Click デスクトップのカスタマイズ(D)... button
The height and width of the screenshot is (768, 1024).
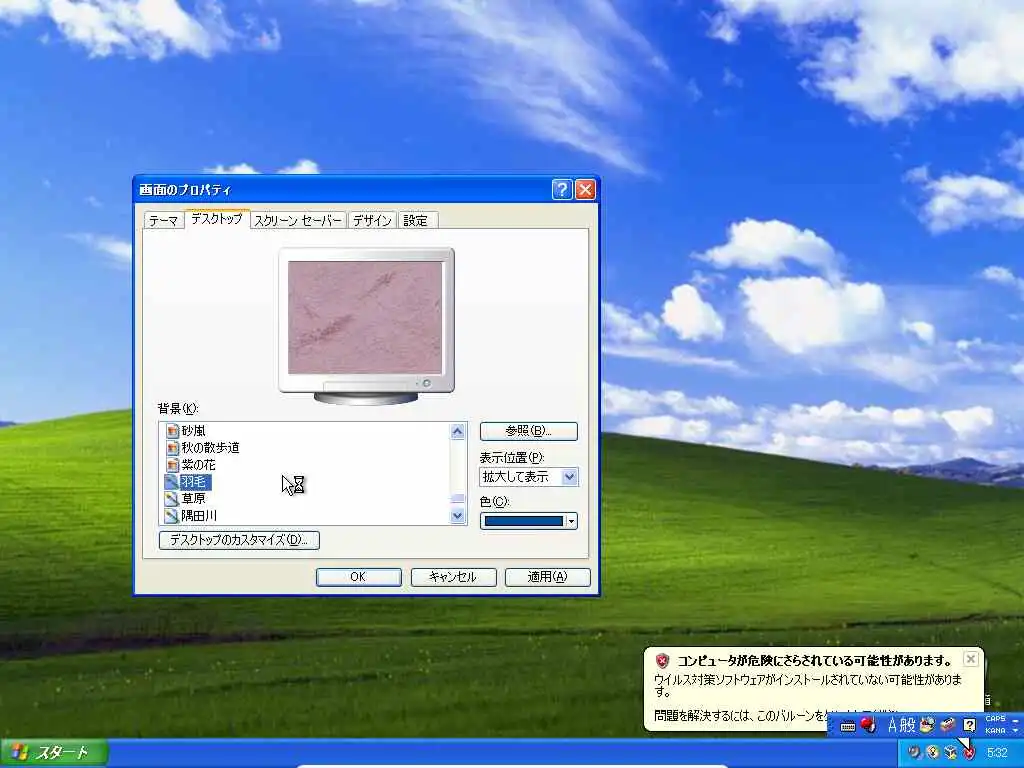pos(239,540)
